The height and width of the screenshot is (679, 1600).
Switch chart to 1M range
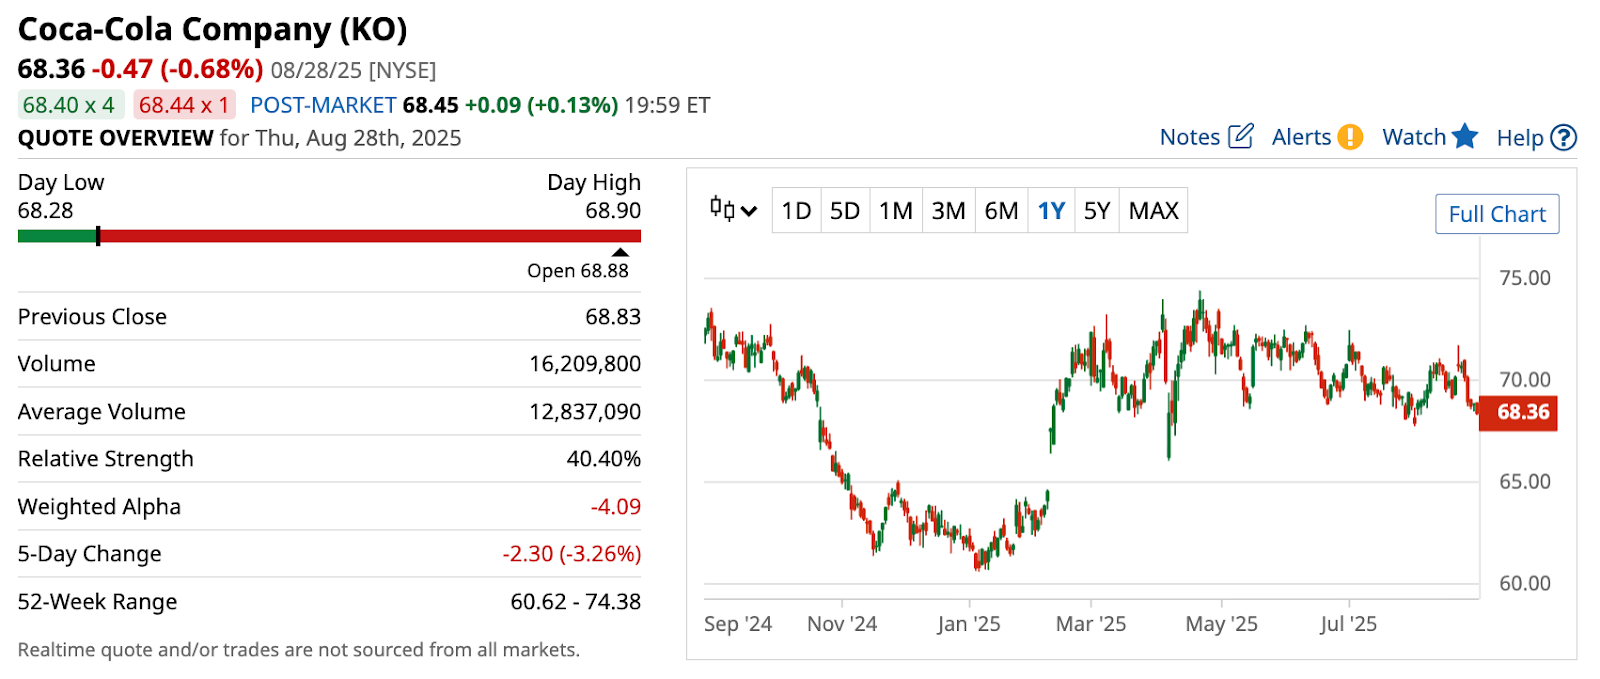[896, 211]
